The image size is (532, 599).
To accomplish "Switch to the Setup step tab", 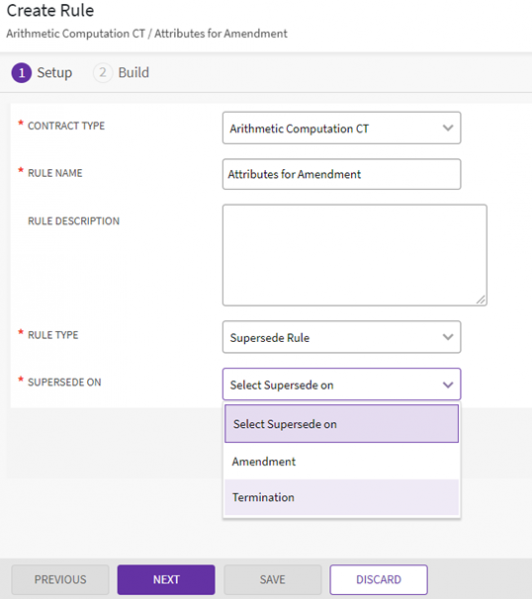I will tap(42, 73).
